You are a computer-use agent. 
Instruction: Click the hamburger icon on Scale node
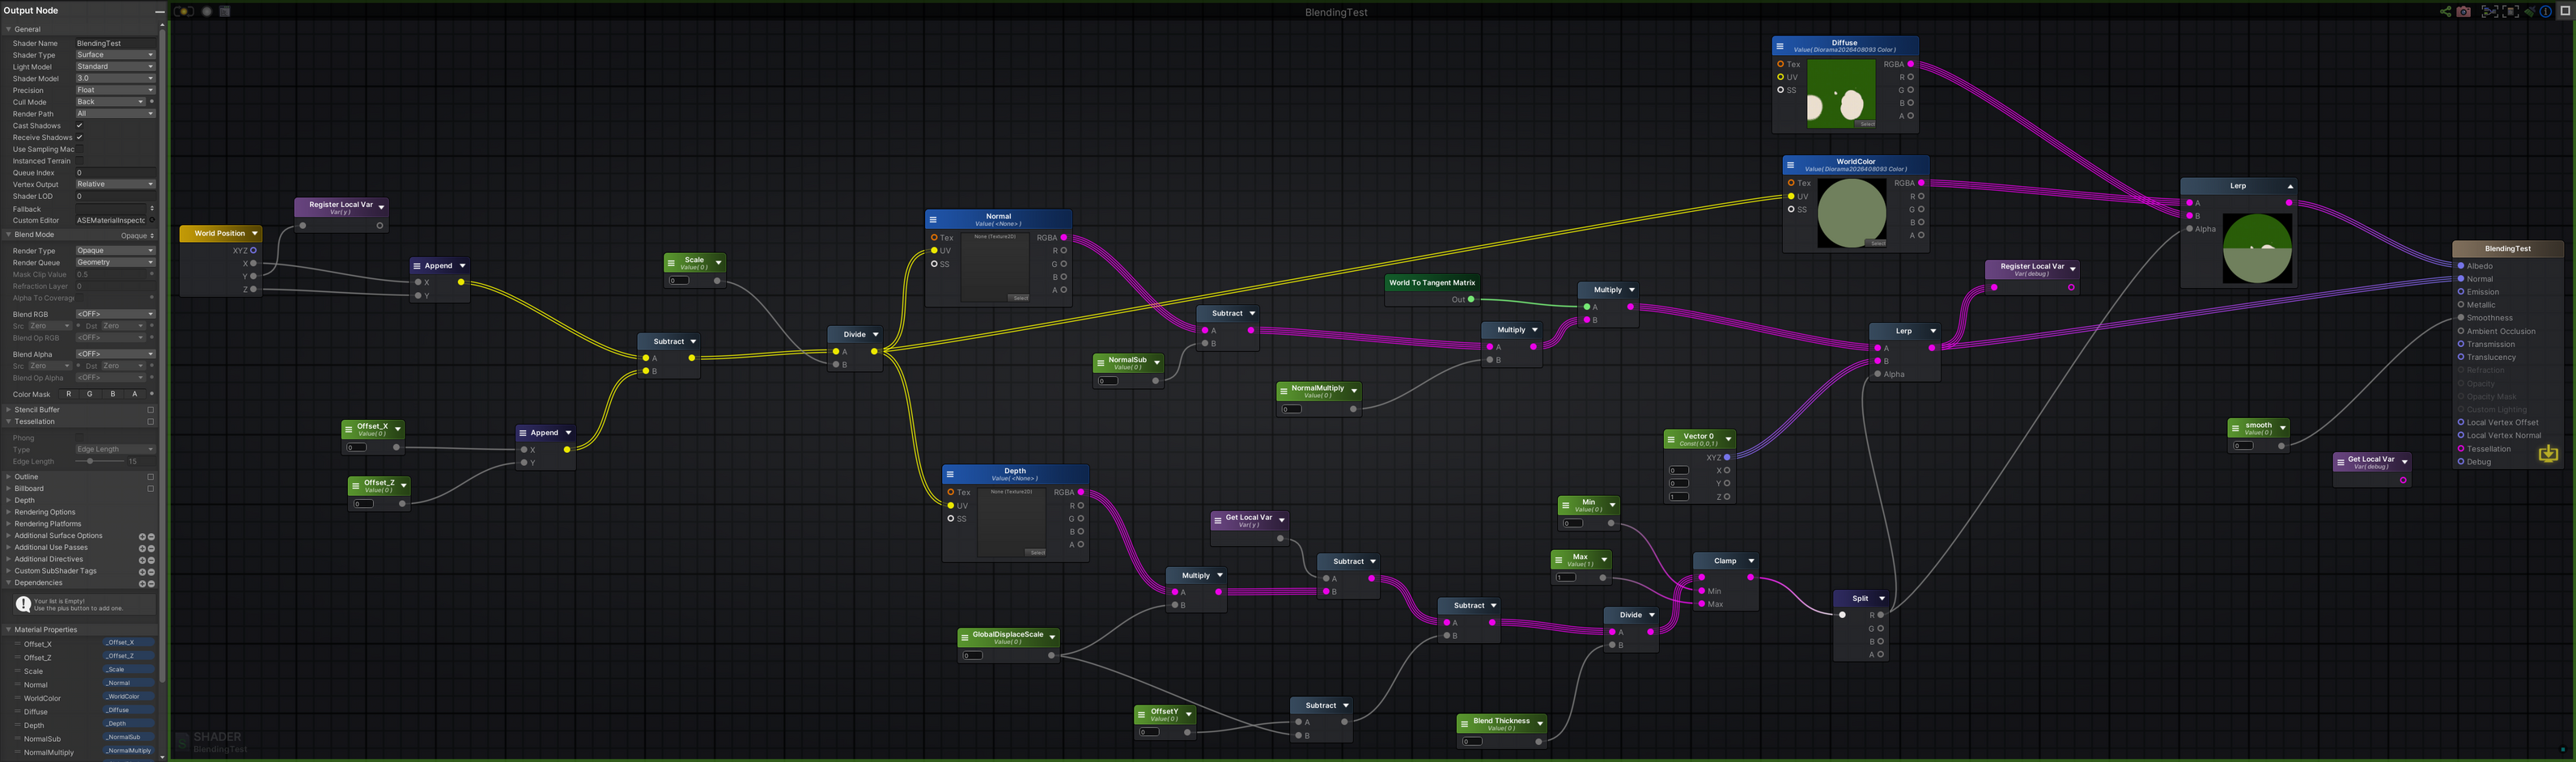(x=671, y=263)
